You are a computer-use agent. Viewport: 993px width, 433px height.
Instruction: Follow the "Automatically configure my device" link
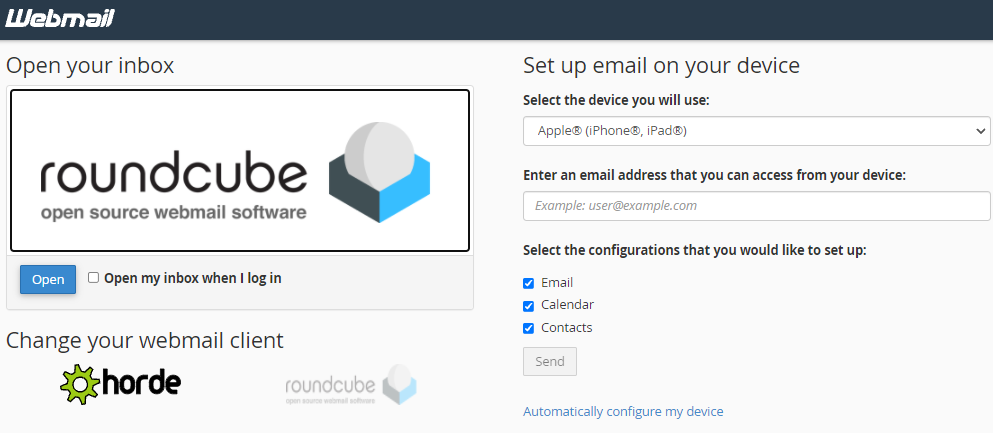(x=622, y=412)
